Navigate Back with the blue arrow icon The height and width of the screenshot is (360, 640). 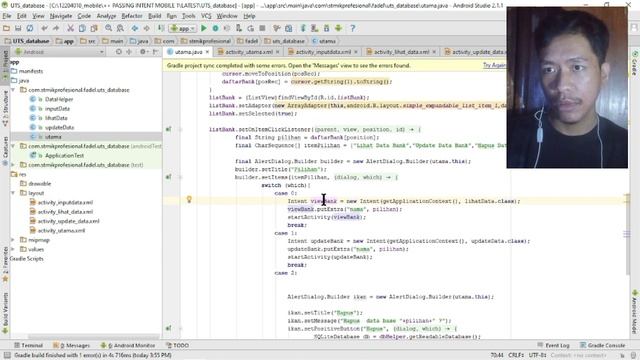[x=135, y=28]
